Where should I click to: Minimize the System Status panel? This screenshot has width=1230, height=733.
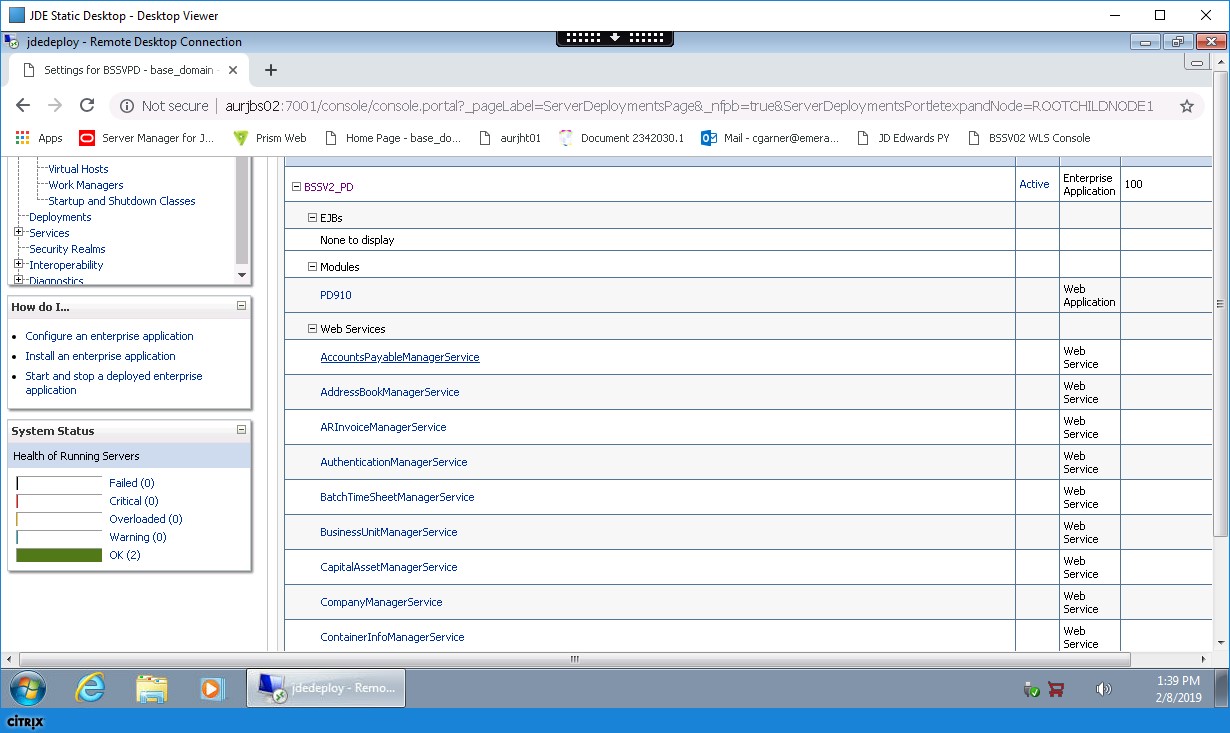click(241, 430)
